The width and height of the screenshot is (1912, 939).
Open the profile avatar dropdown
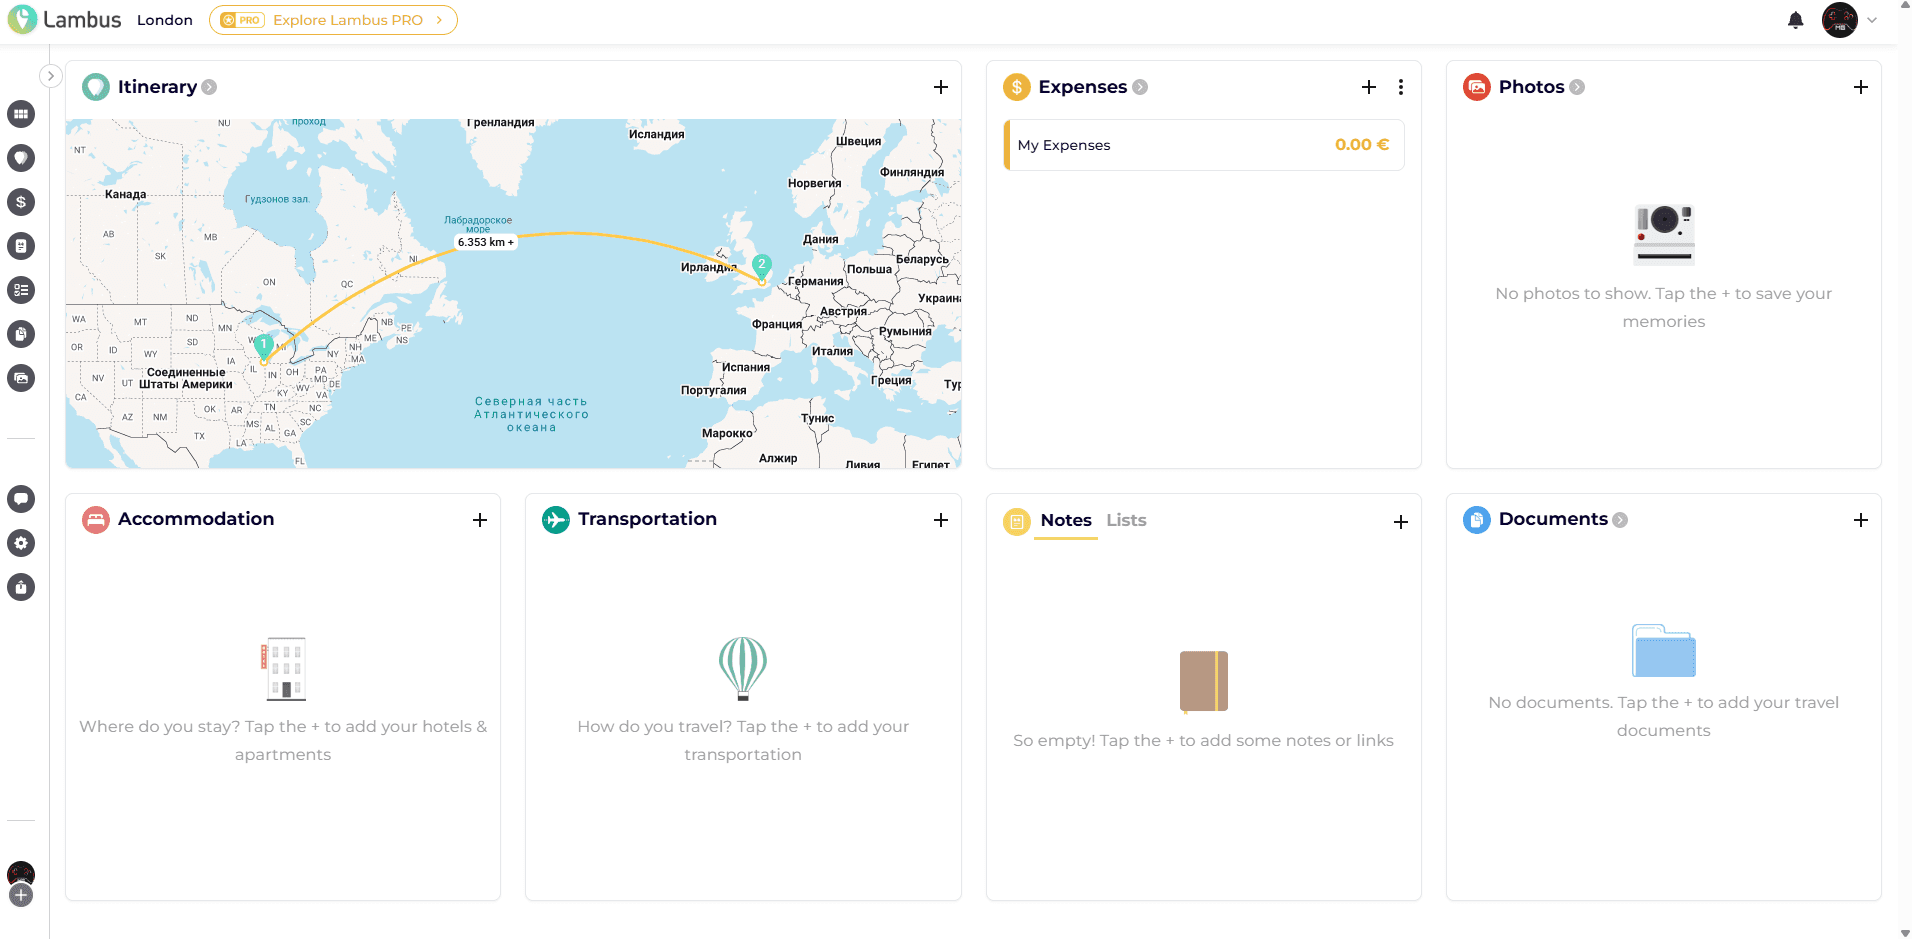(1849, 20)
